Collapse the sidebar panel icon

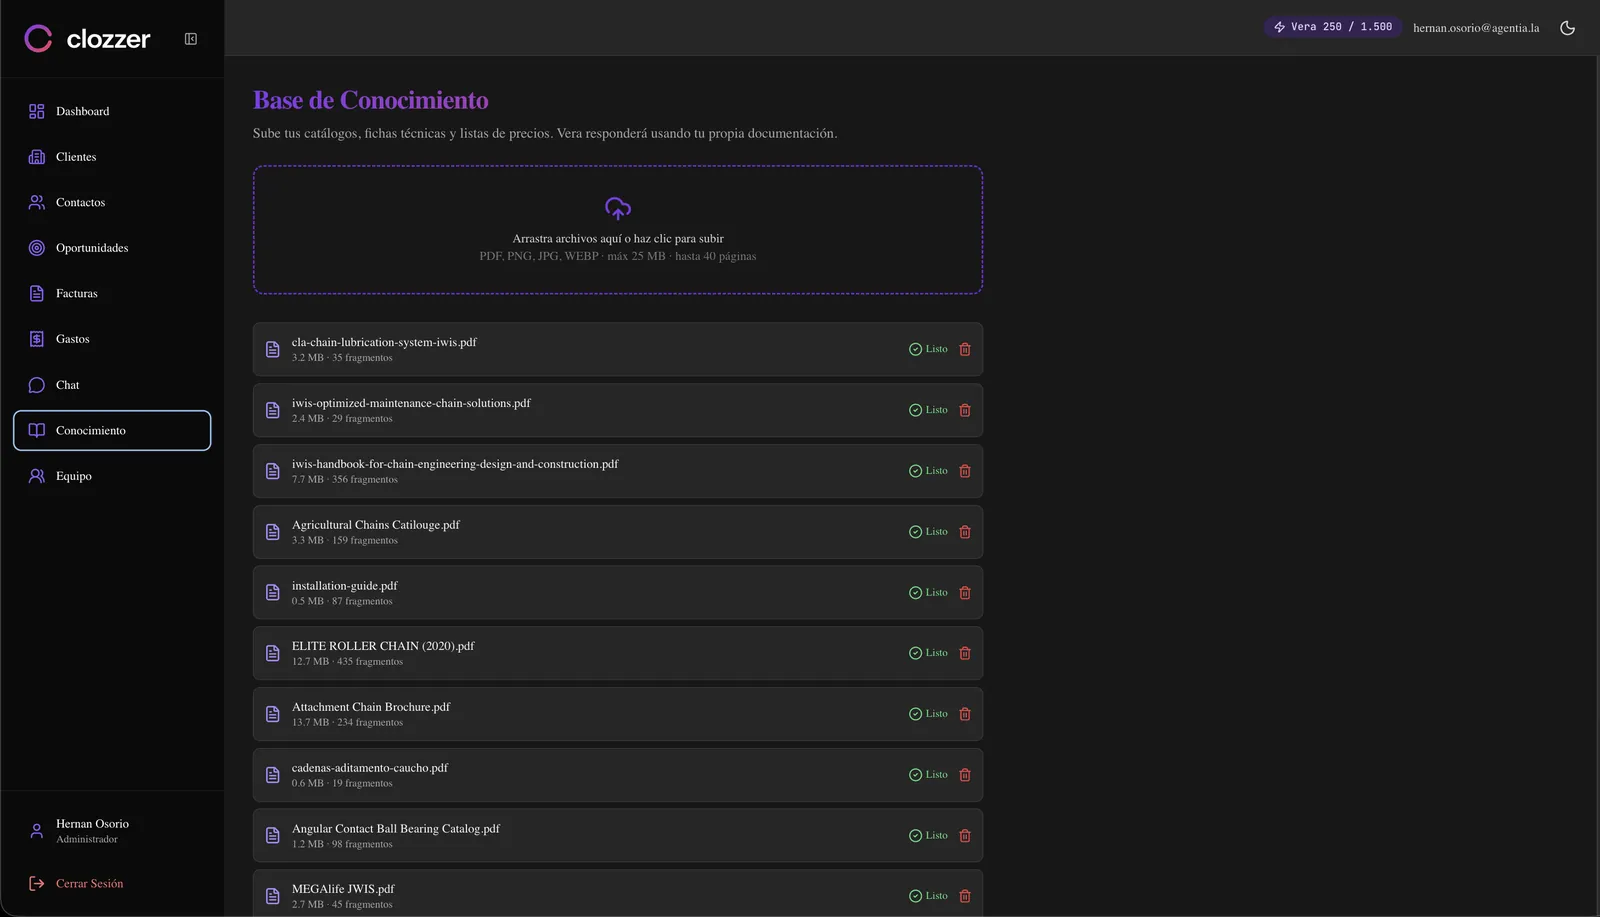191,39
